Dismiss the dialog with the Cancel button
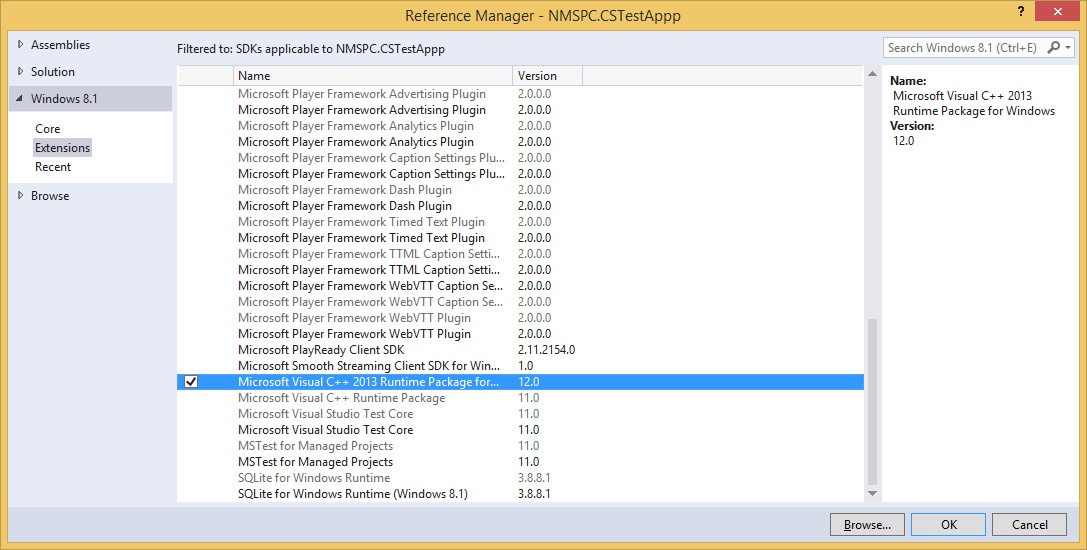 1029,525
